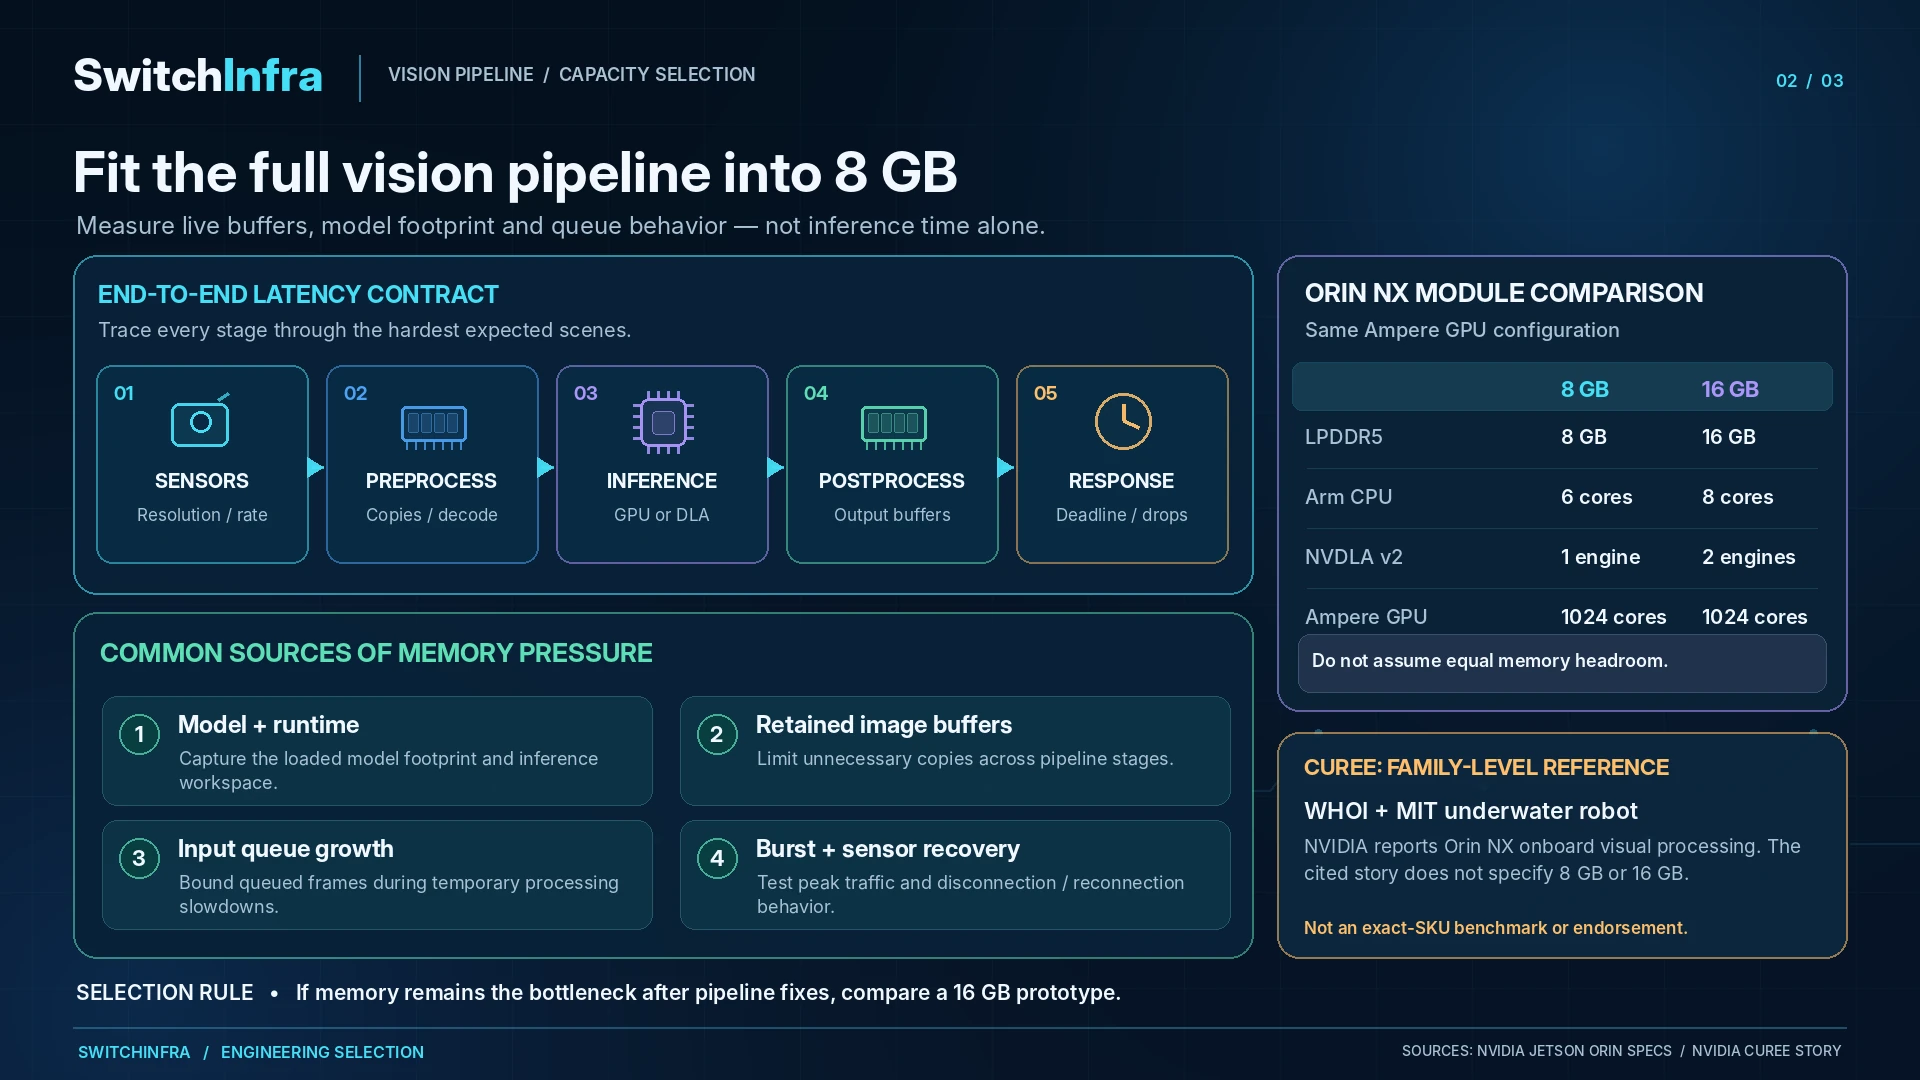Click 'COMMON SOURCES OF MEMORY PRESSURE' heading
The image size is (1920, 1080).
[376, 653]
